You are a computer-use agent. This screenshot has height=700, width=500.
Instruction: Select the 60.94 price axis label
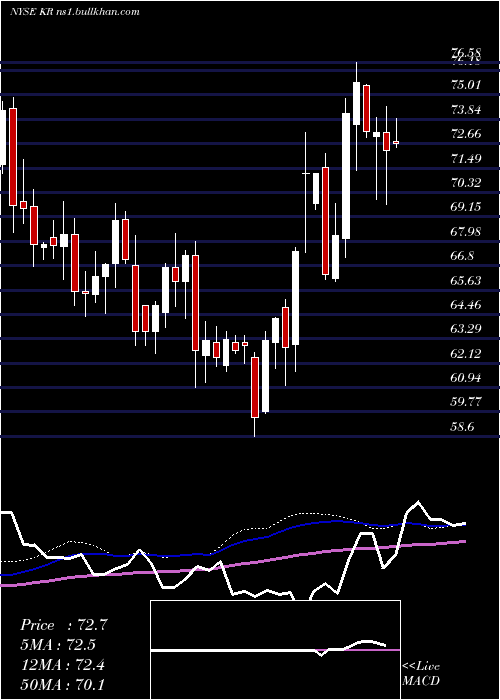coord(466,378)
